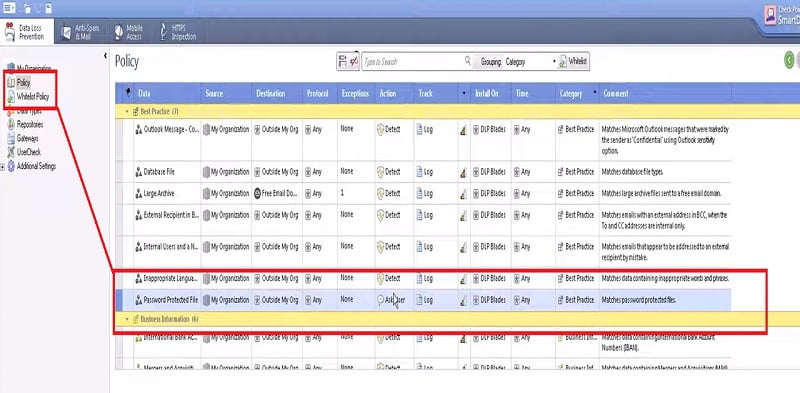Select the Gateways sidebar icon
The image size is (800, 393).
click(x=11, y=138)
